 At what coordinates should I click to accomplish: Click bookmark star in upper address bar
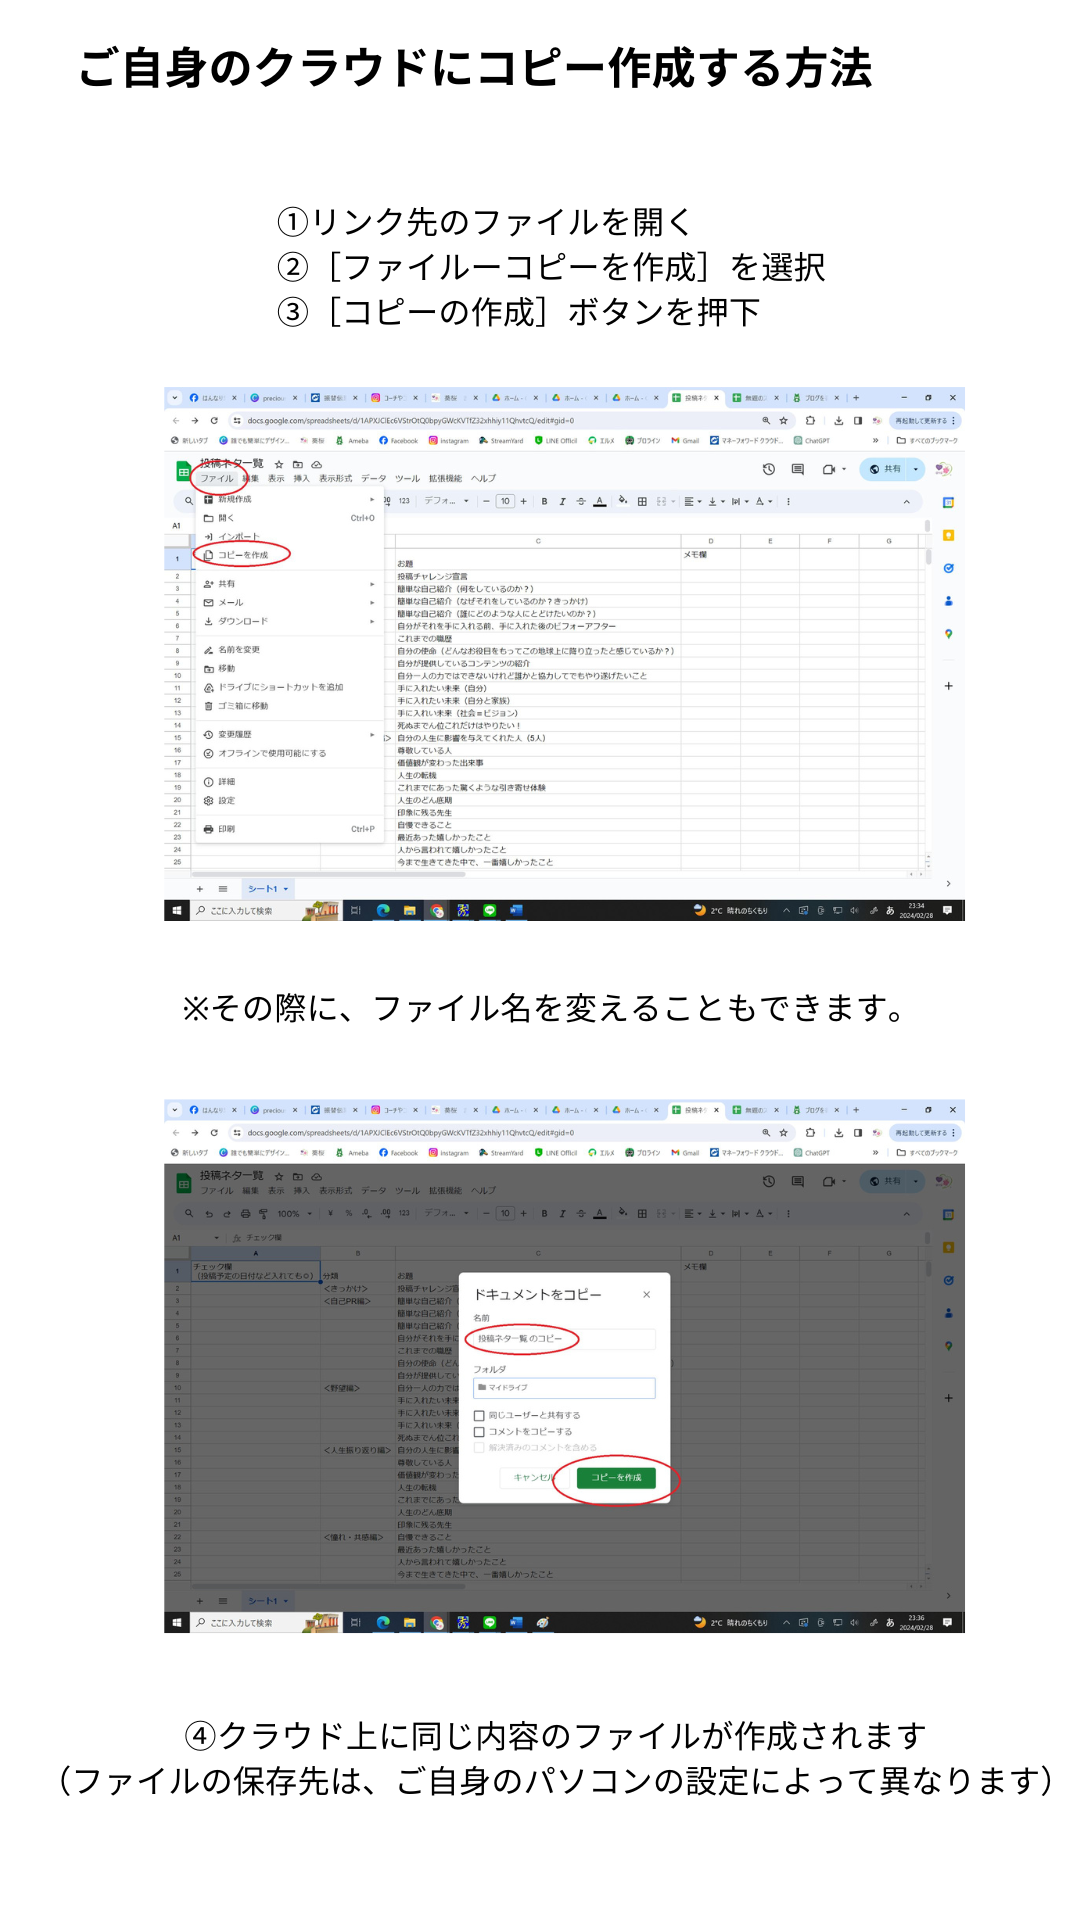[784, 421]
